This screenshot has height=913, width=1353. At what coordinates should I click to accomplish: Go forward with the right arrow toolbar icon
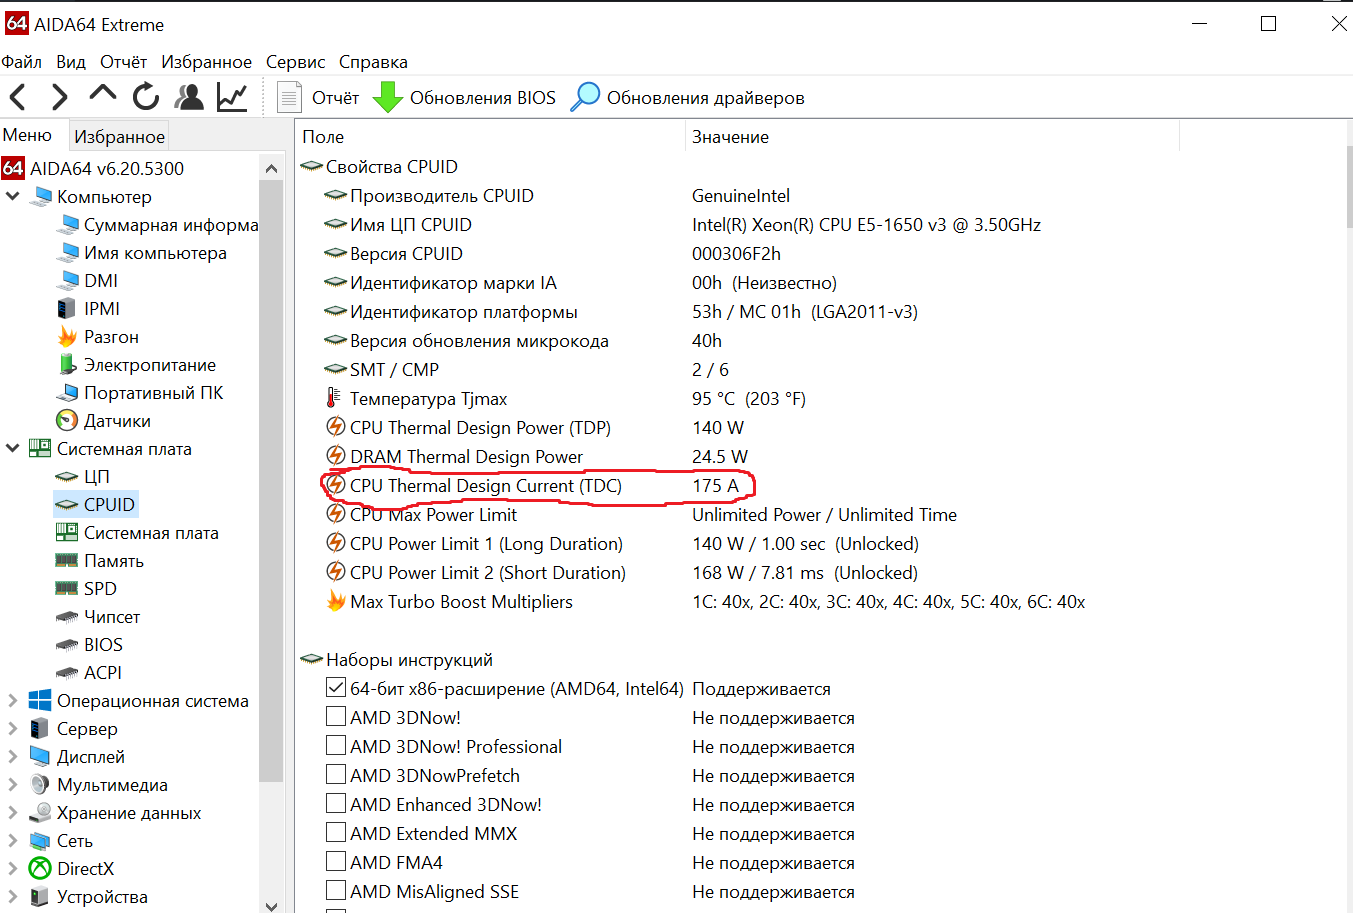coord(60,97)
